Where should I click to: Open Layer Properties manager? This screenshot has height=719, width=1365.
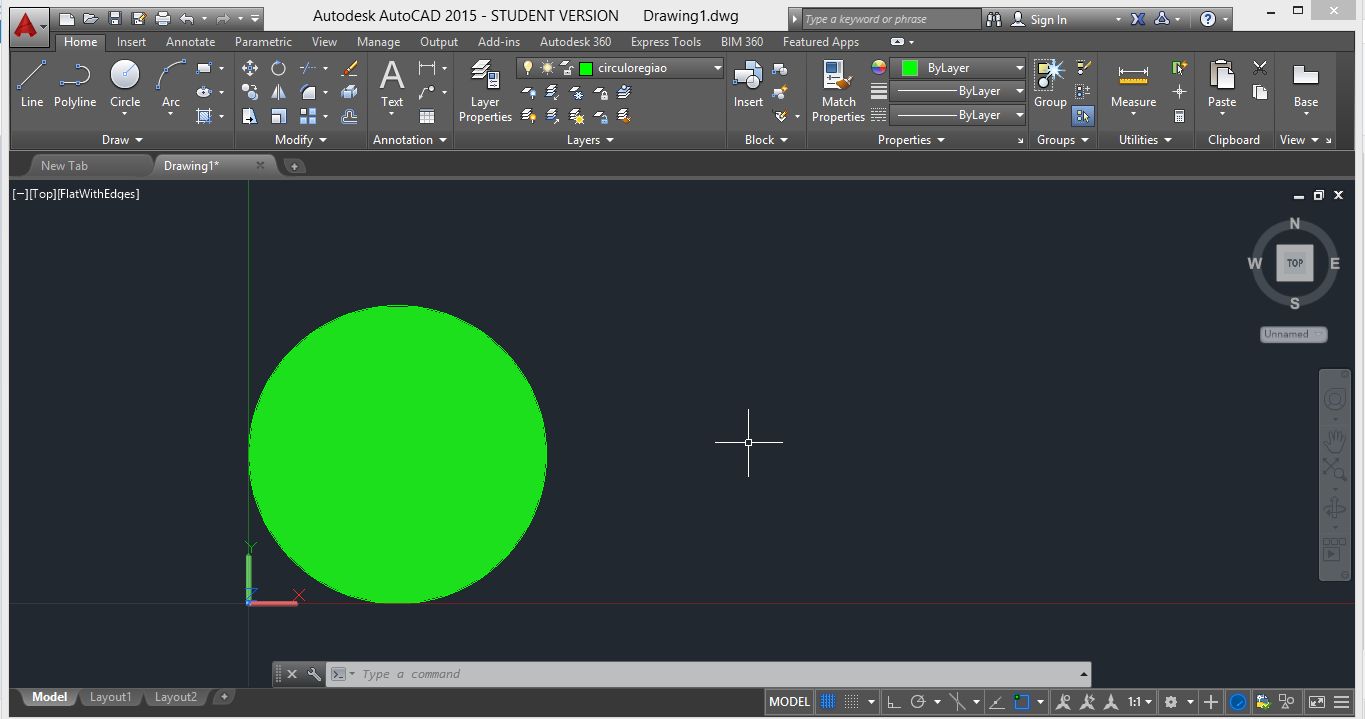click(x=485, y=91)
